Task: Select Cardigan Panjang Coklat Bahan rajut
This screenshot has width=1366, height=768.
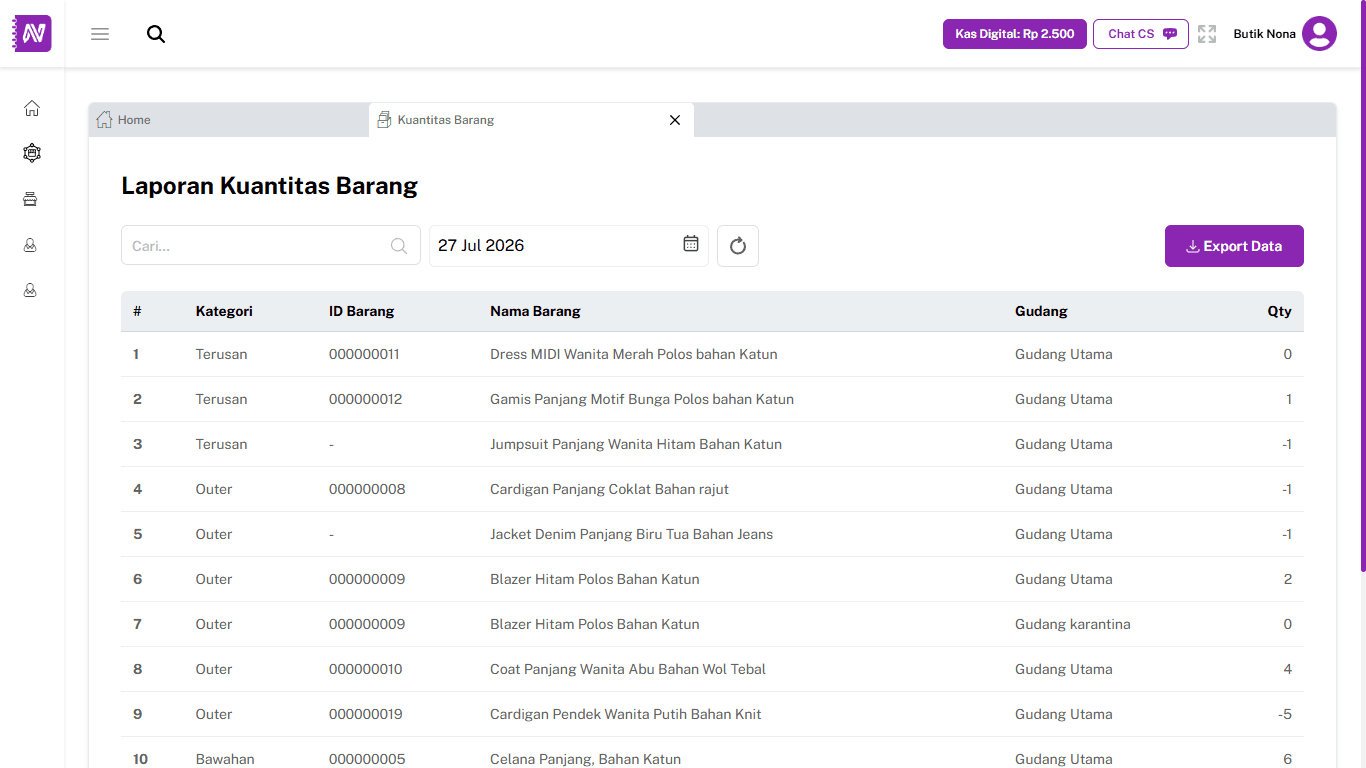Action: coord(712,489)
